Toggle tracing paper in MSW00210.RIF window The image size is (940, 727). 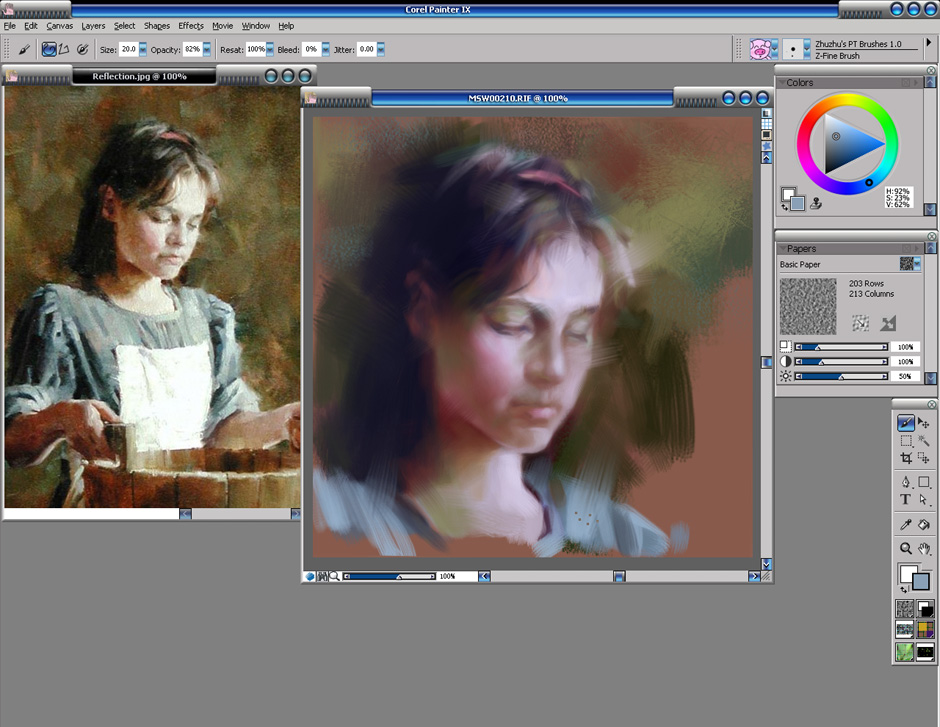767,113
